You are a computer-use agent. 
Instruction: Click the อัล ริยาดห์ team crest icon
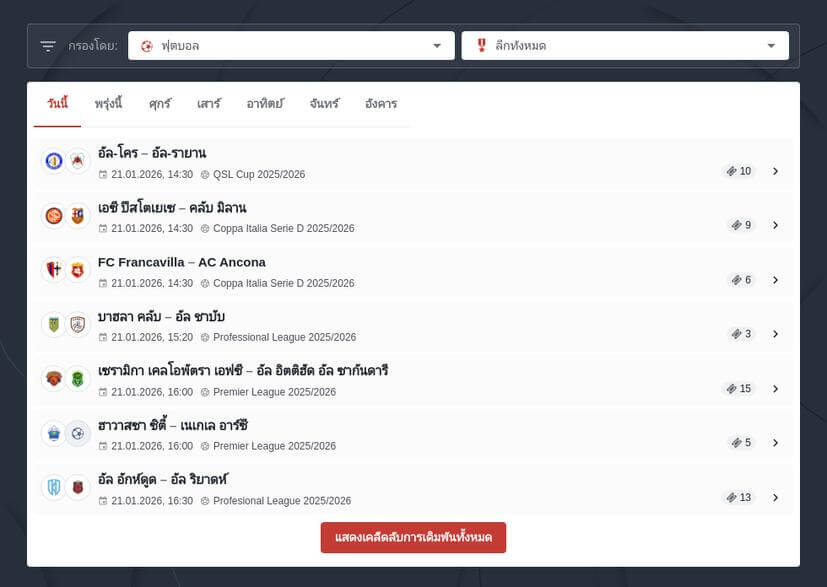point(78,488)
